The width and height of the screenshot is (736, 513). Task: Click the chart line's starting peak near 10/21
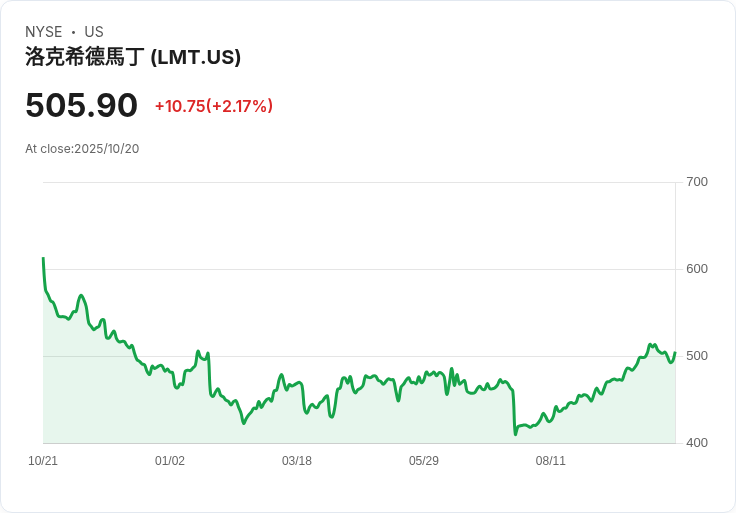tap(43, 258)
